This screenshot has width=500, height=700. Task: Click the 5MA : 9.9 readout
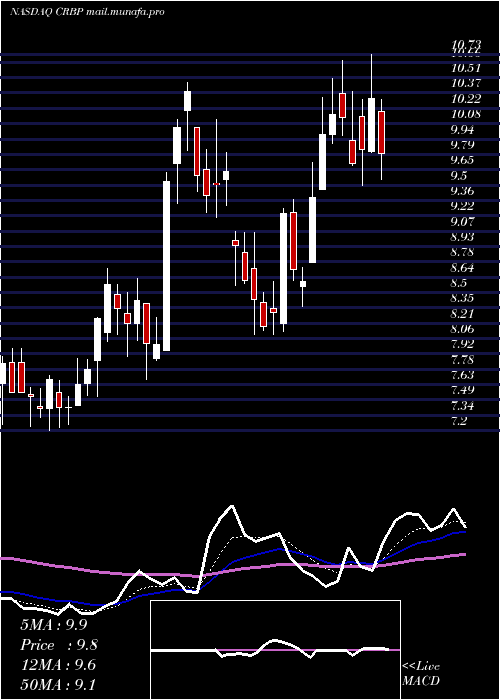tap(54, 625)
